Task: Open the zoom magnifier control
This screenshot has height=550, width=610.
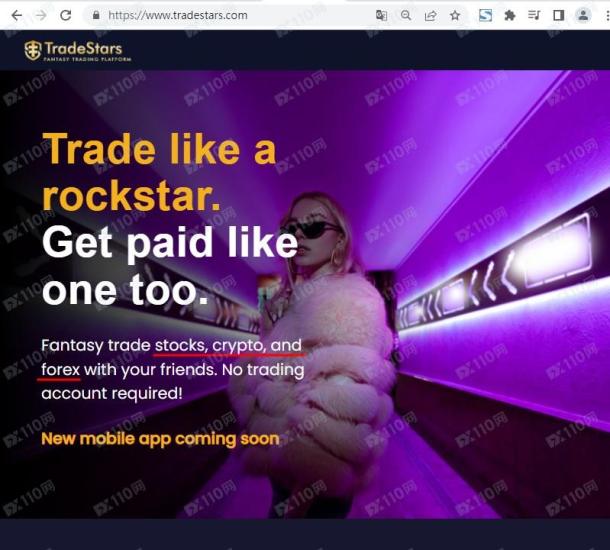Action: point(406,16)
